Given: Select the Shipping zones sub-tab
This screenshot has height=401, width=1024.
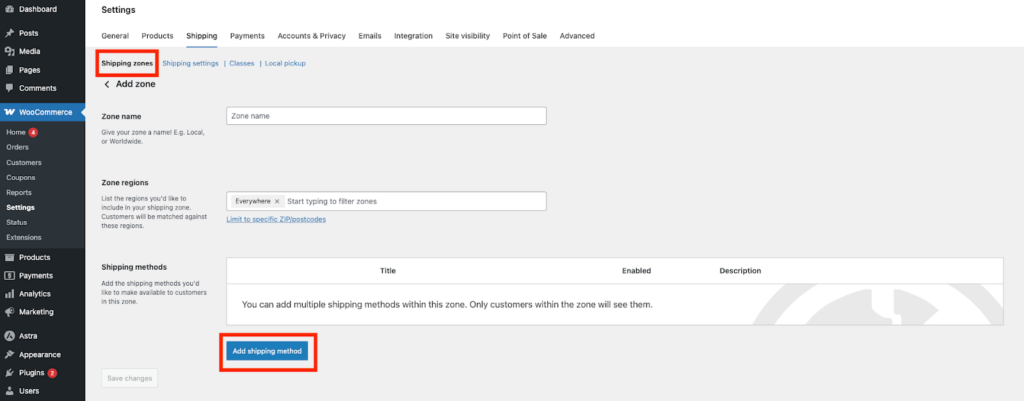Looking at the screenshot, I should click(x=127, y=63).
